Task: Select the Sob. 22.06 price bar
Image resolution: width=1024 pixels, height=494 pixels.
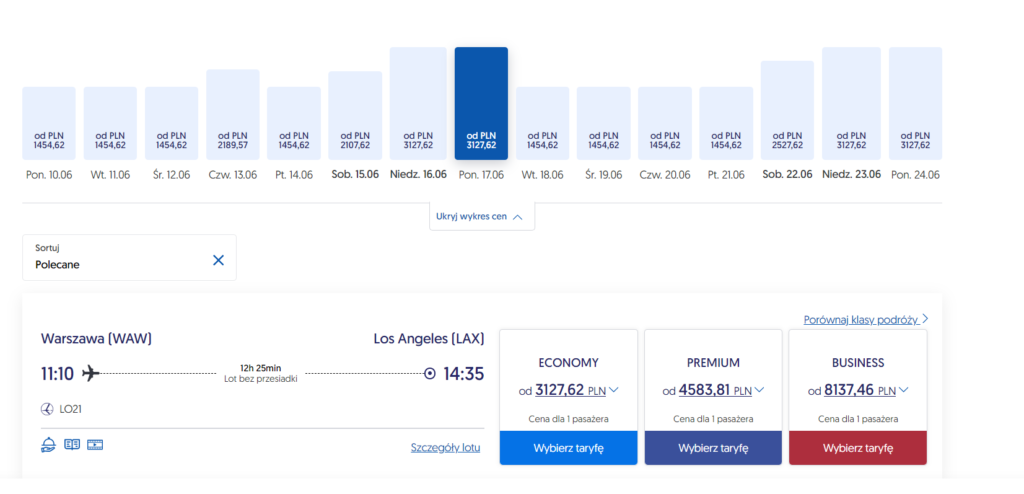Action: [x=787, y=110]
